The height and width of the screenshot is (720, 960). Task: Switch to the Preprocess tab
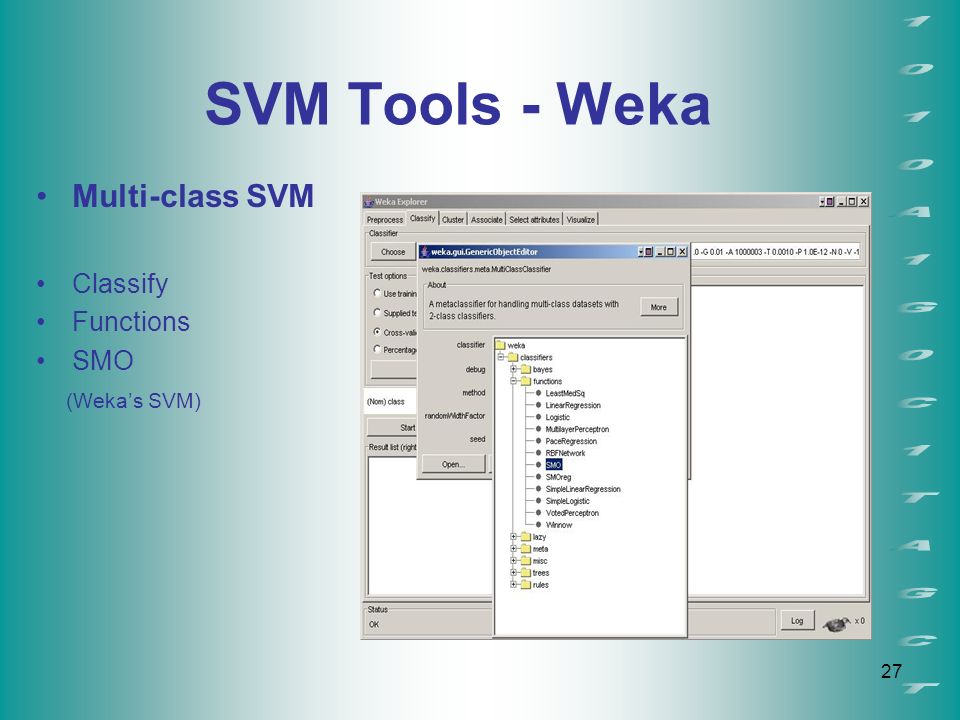385,219
